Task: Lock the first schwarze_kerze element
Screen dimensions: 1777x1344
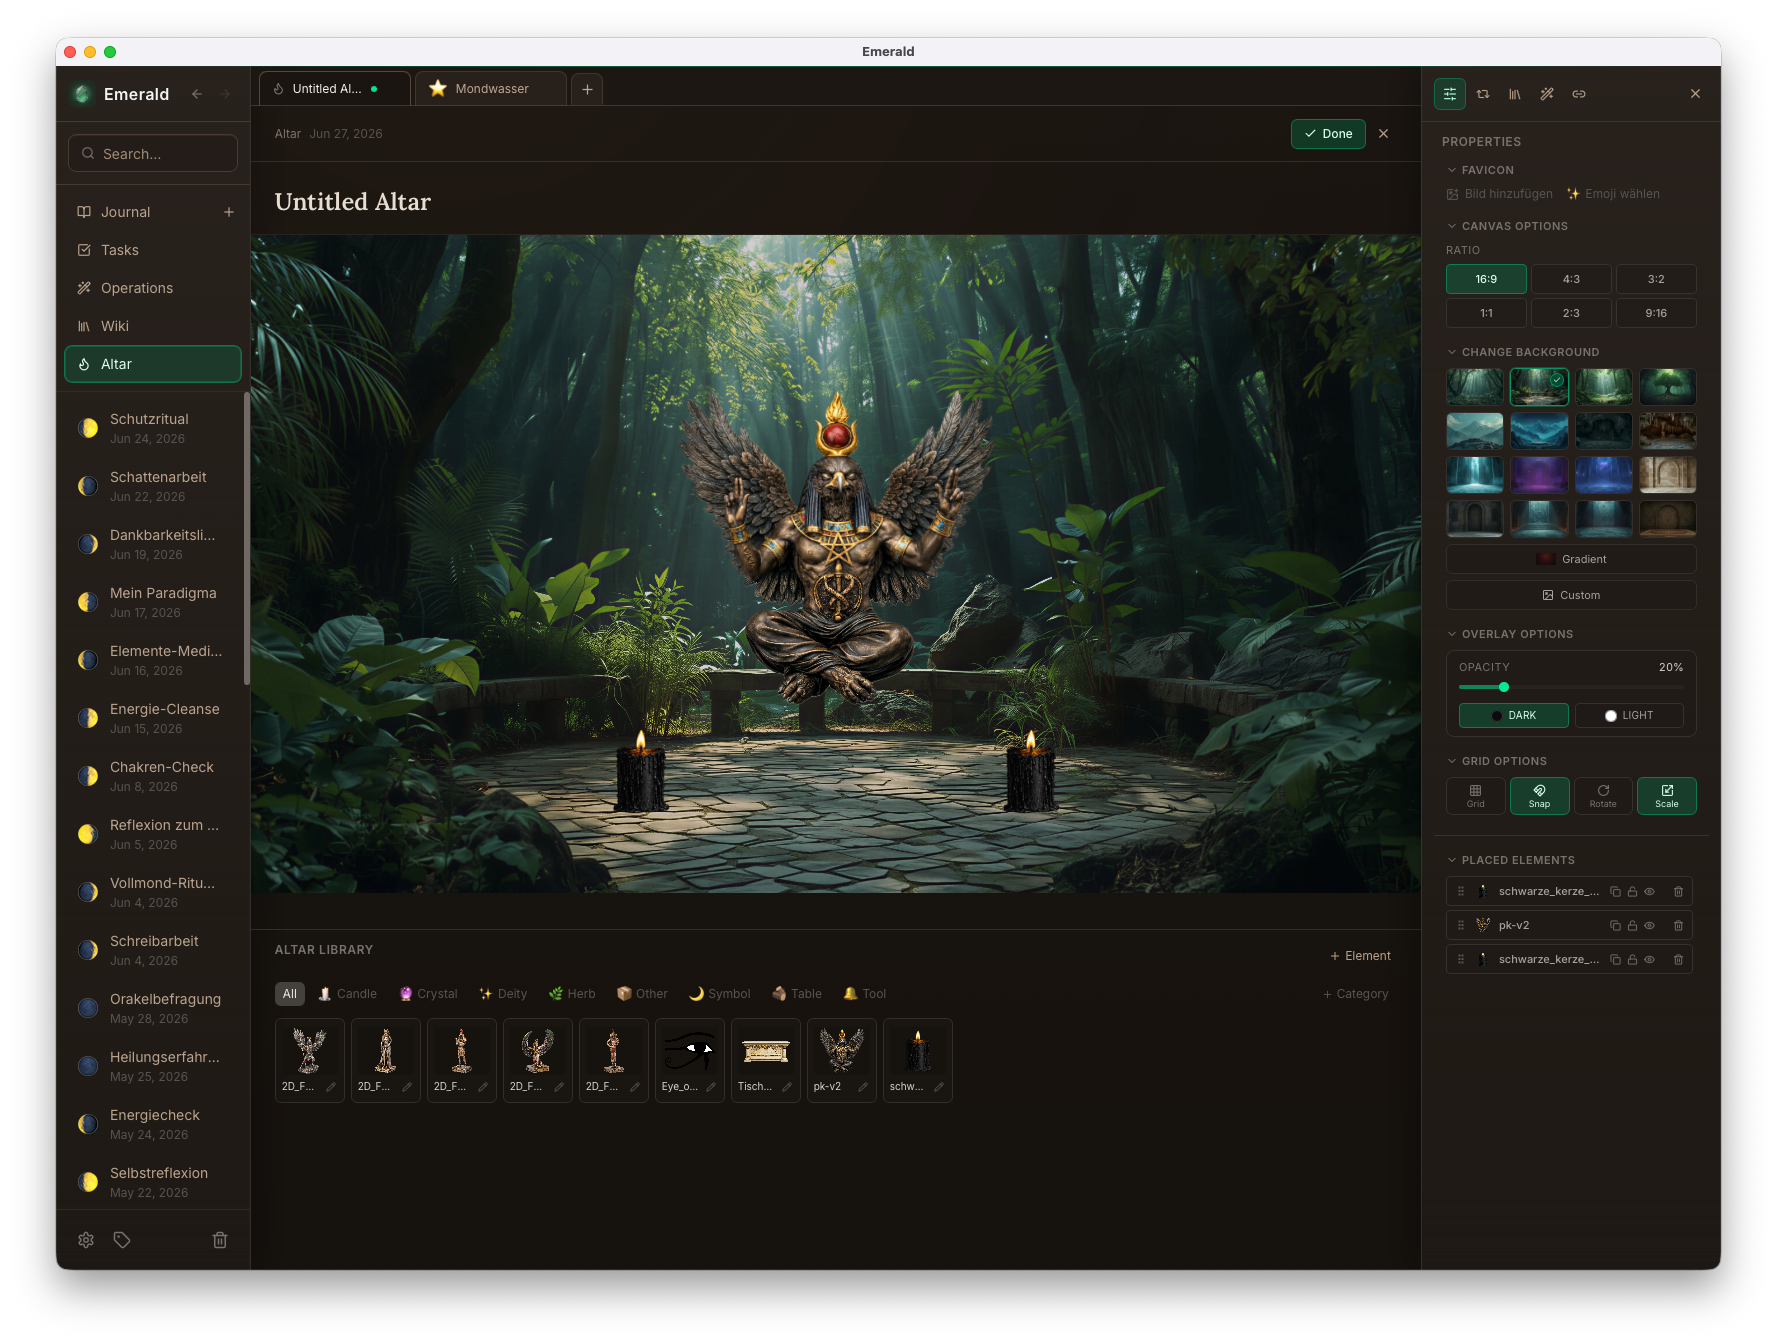Action: click(x=1632, y=892)
